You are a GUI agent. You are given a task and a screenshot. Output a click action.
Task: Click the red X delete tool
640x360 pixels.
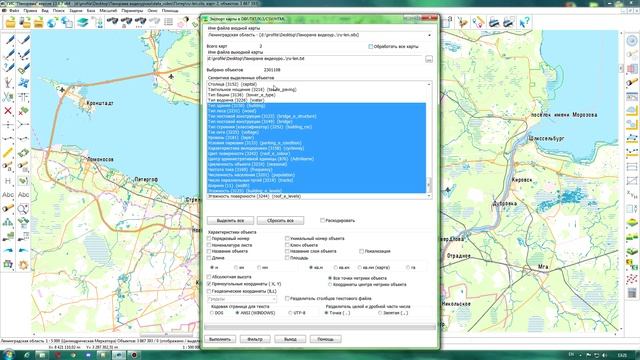[8, 111]
